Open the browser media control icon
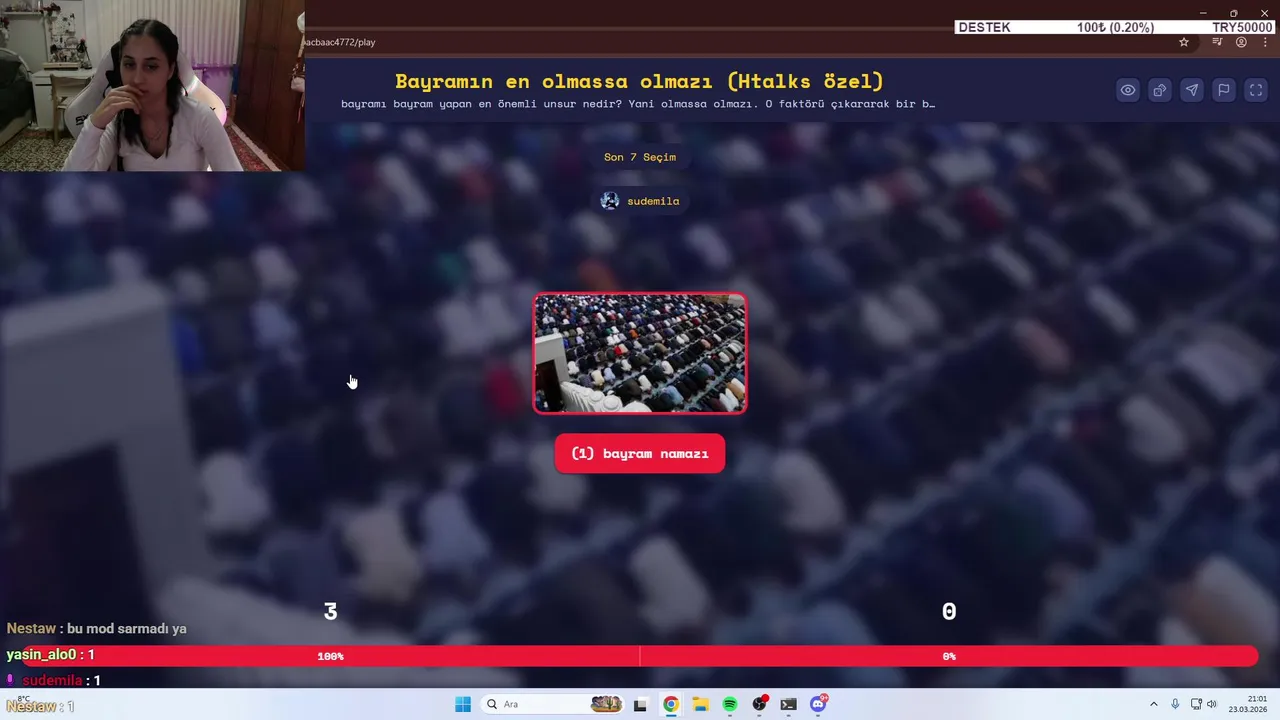The width and height of the screenshot is (1280, 720). pyautogui.click(x=1217, y=42)
